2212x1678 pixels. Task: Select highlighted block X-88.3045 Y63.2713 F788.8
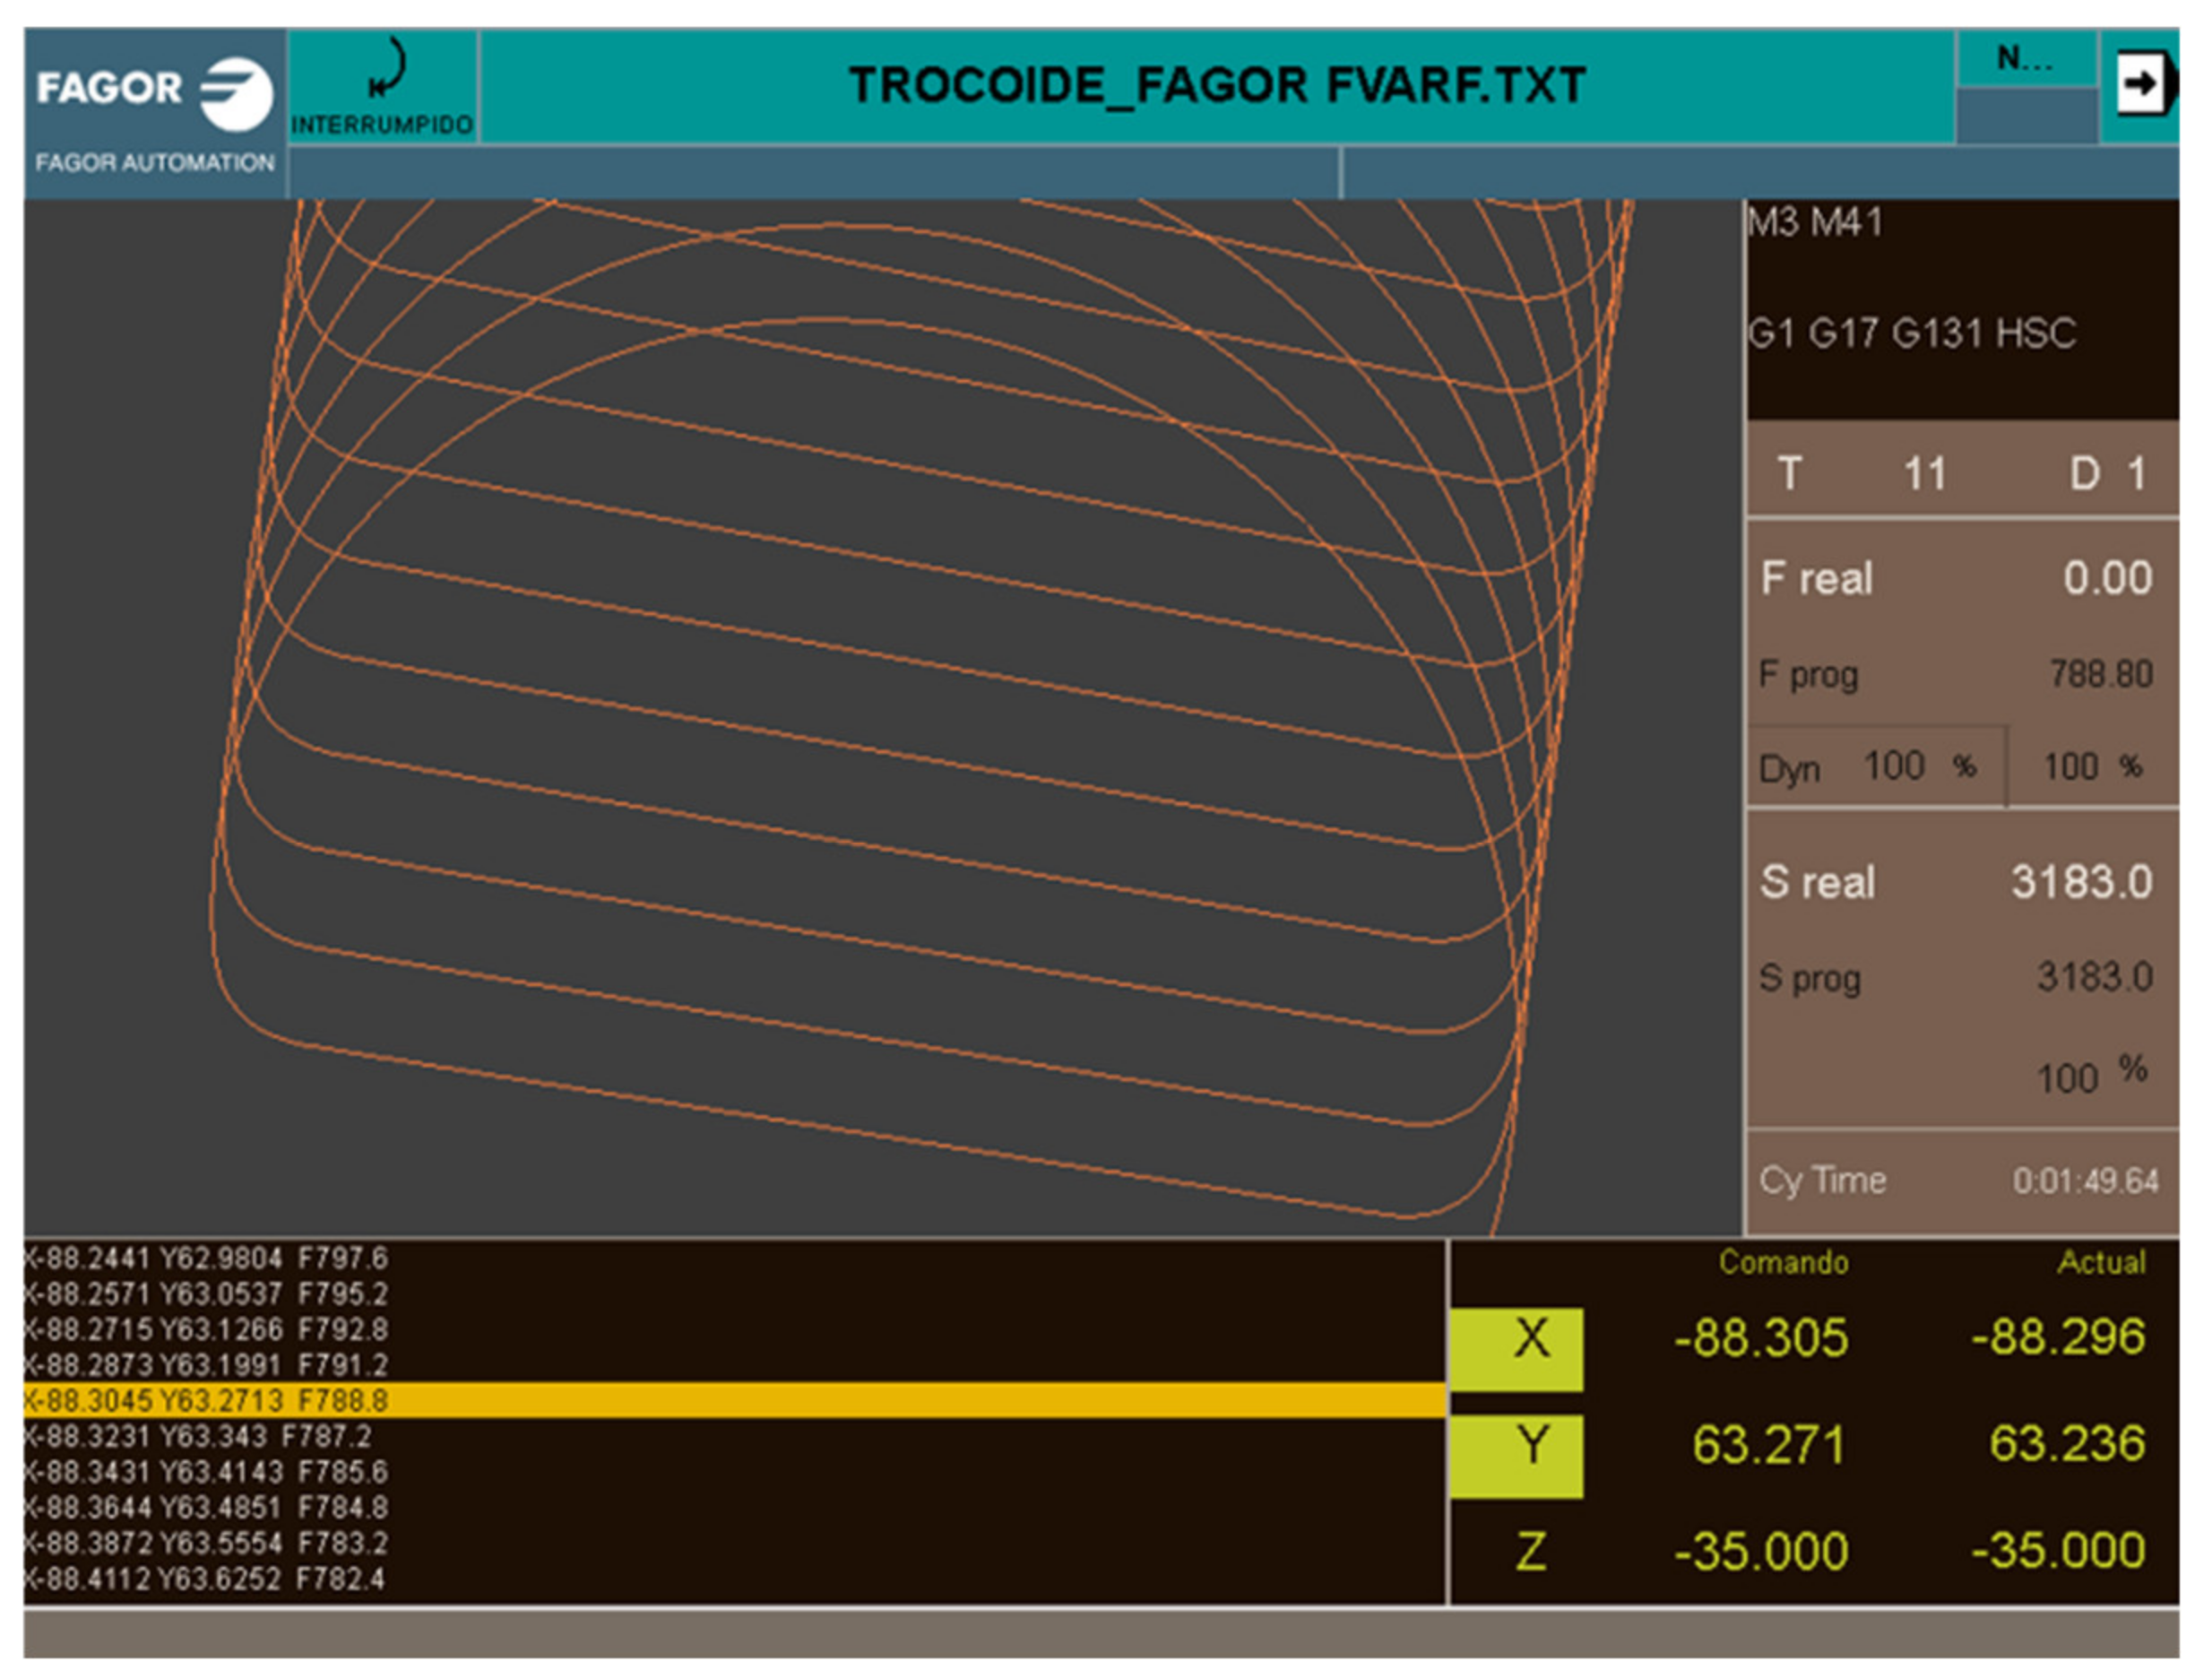205,1400
